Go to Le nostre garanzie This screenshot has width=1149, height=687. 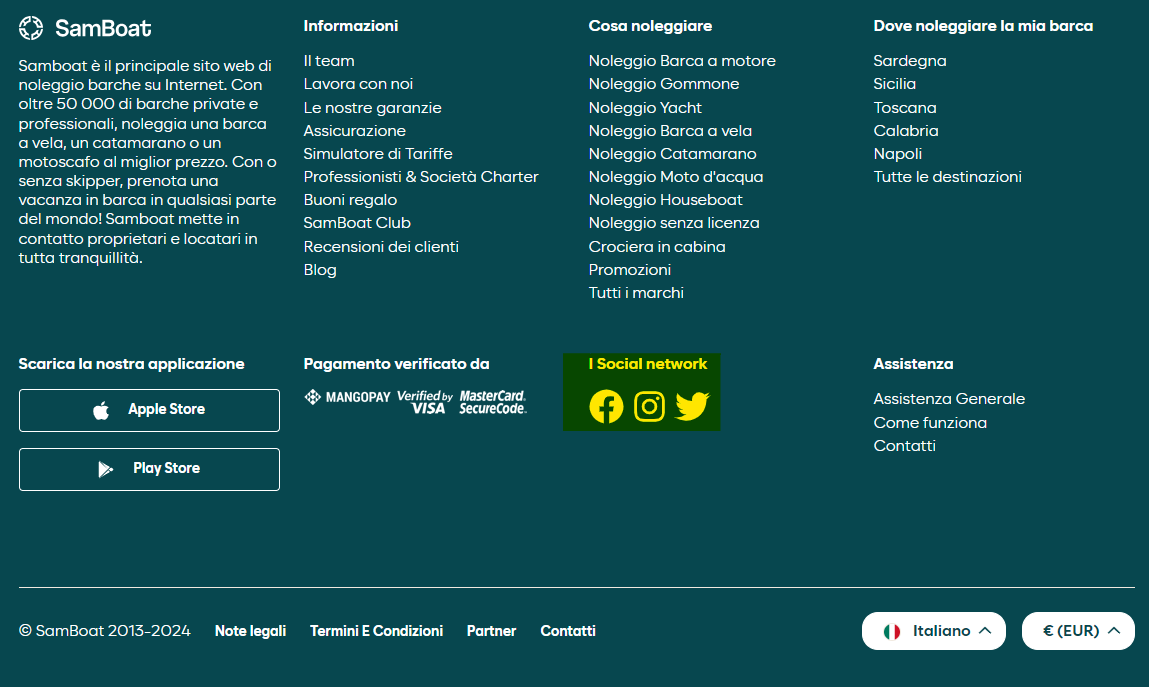click(x=372, y=108)
